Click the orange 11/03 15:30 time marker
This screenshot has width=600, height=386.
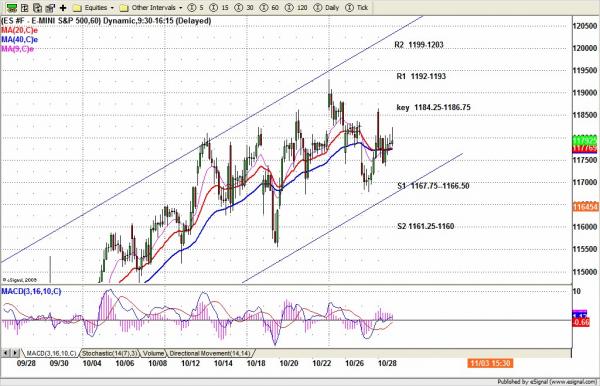point(490,363)
